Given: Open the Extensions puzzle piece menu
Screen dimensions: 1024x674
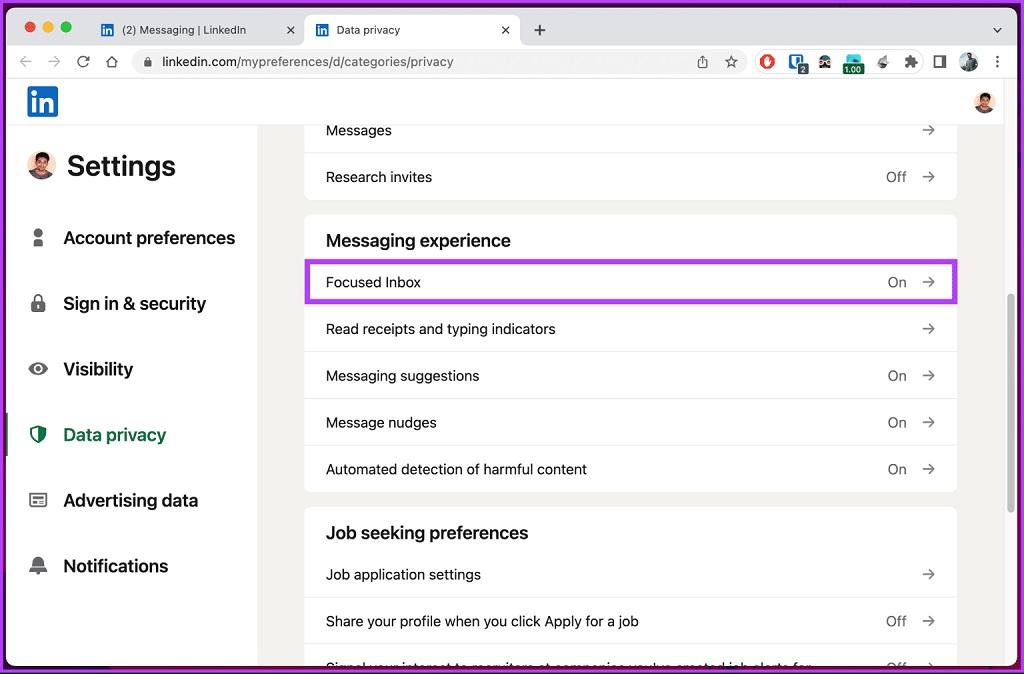Looking at the screenshot, I should click(x=910, y=62).
